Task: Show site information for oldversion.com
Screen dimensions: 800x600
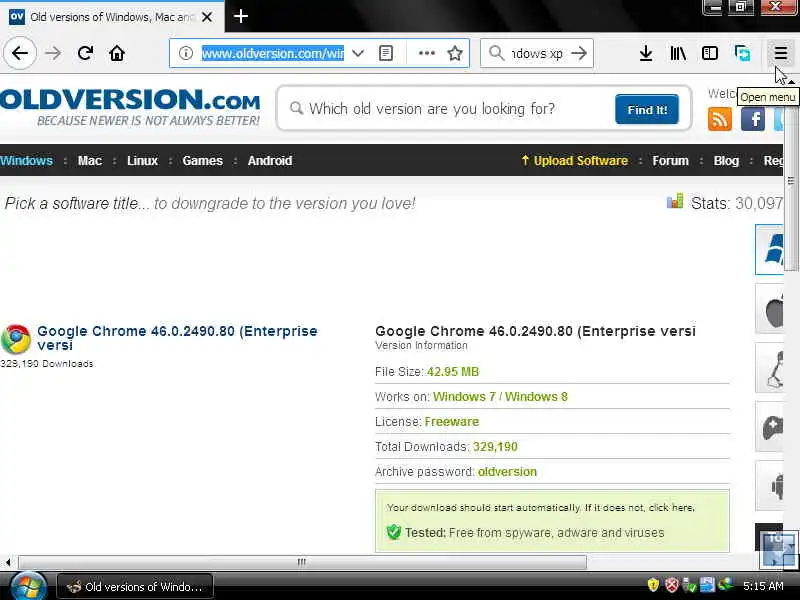Action: pos(186,53)
